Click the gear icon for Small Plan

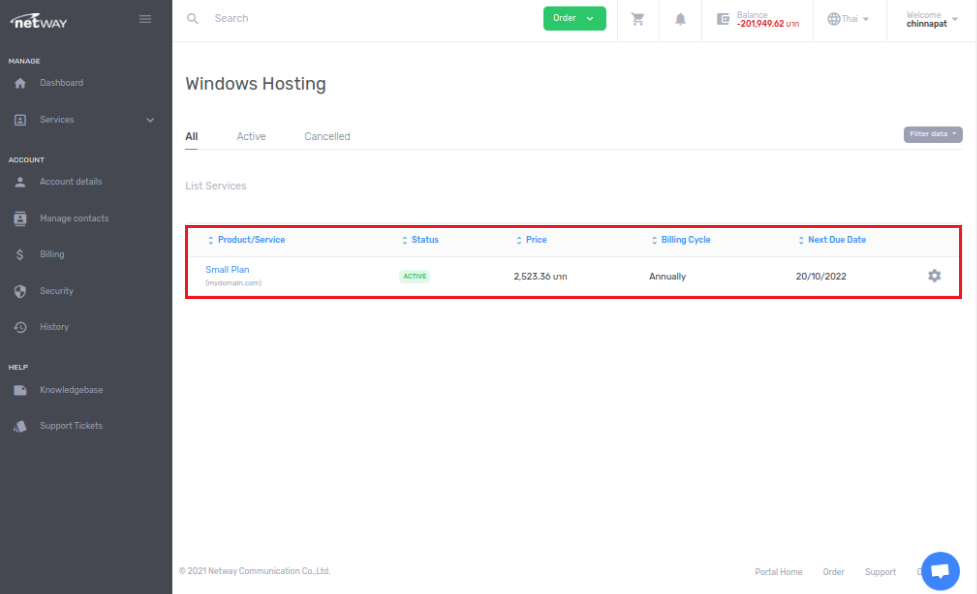click(x=934, y=276)
